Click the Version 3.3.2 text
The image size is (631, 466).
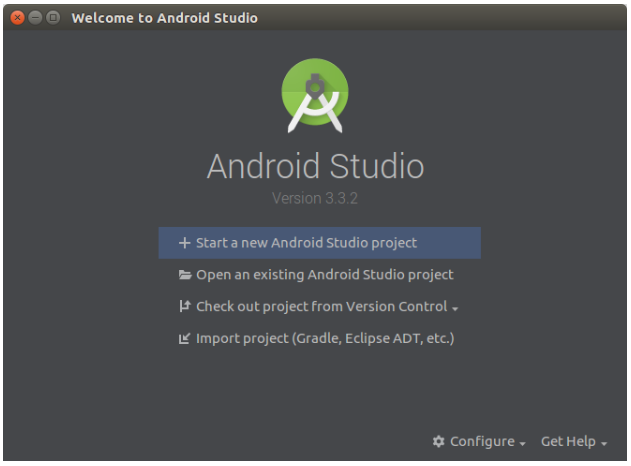315,198
